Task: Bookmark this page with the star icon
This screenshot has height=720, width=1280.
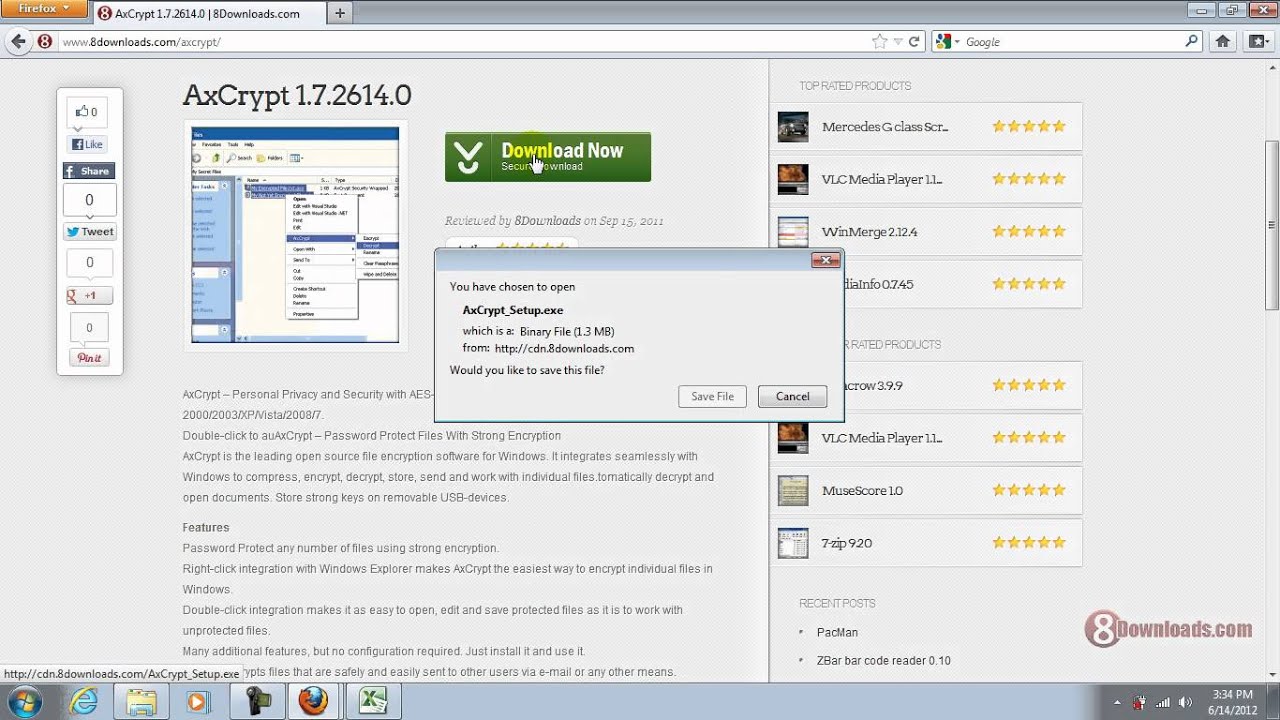Action: point(879,42)
